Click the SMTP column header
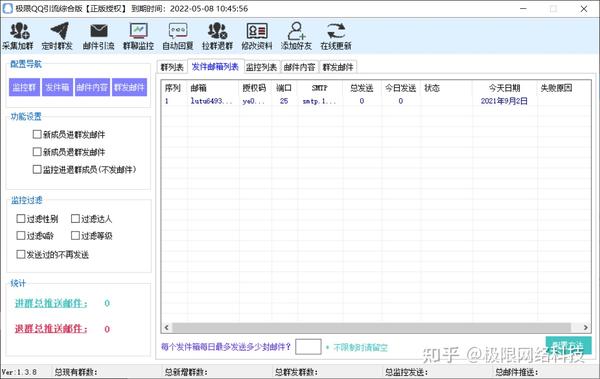Viewport: 600px width, 379px height. (x=320, y=88)
